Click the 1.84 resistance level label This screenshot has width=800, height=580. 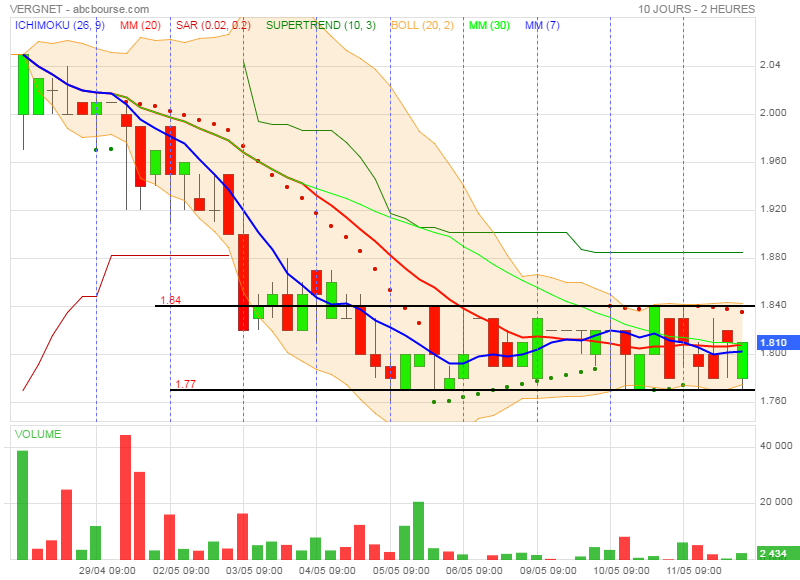click(170, 300)
